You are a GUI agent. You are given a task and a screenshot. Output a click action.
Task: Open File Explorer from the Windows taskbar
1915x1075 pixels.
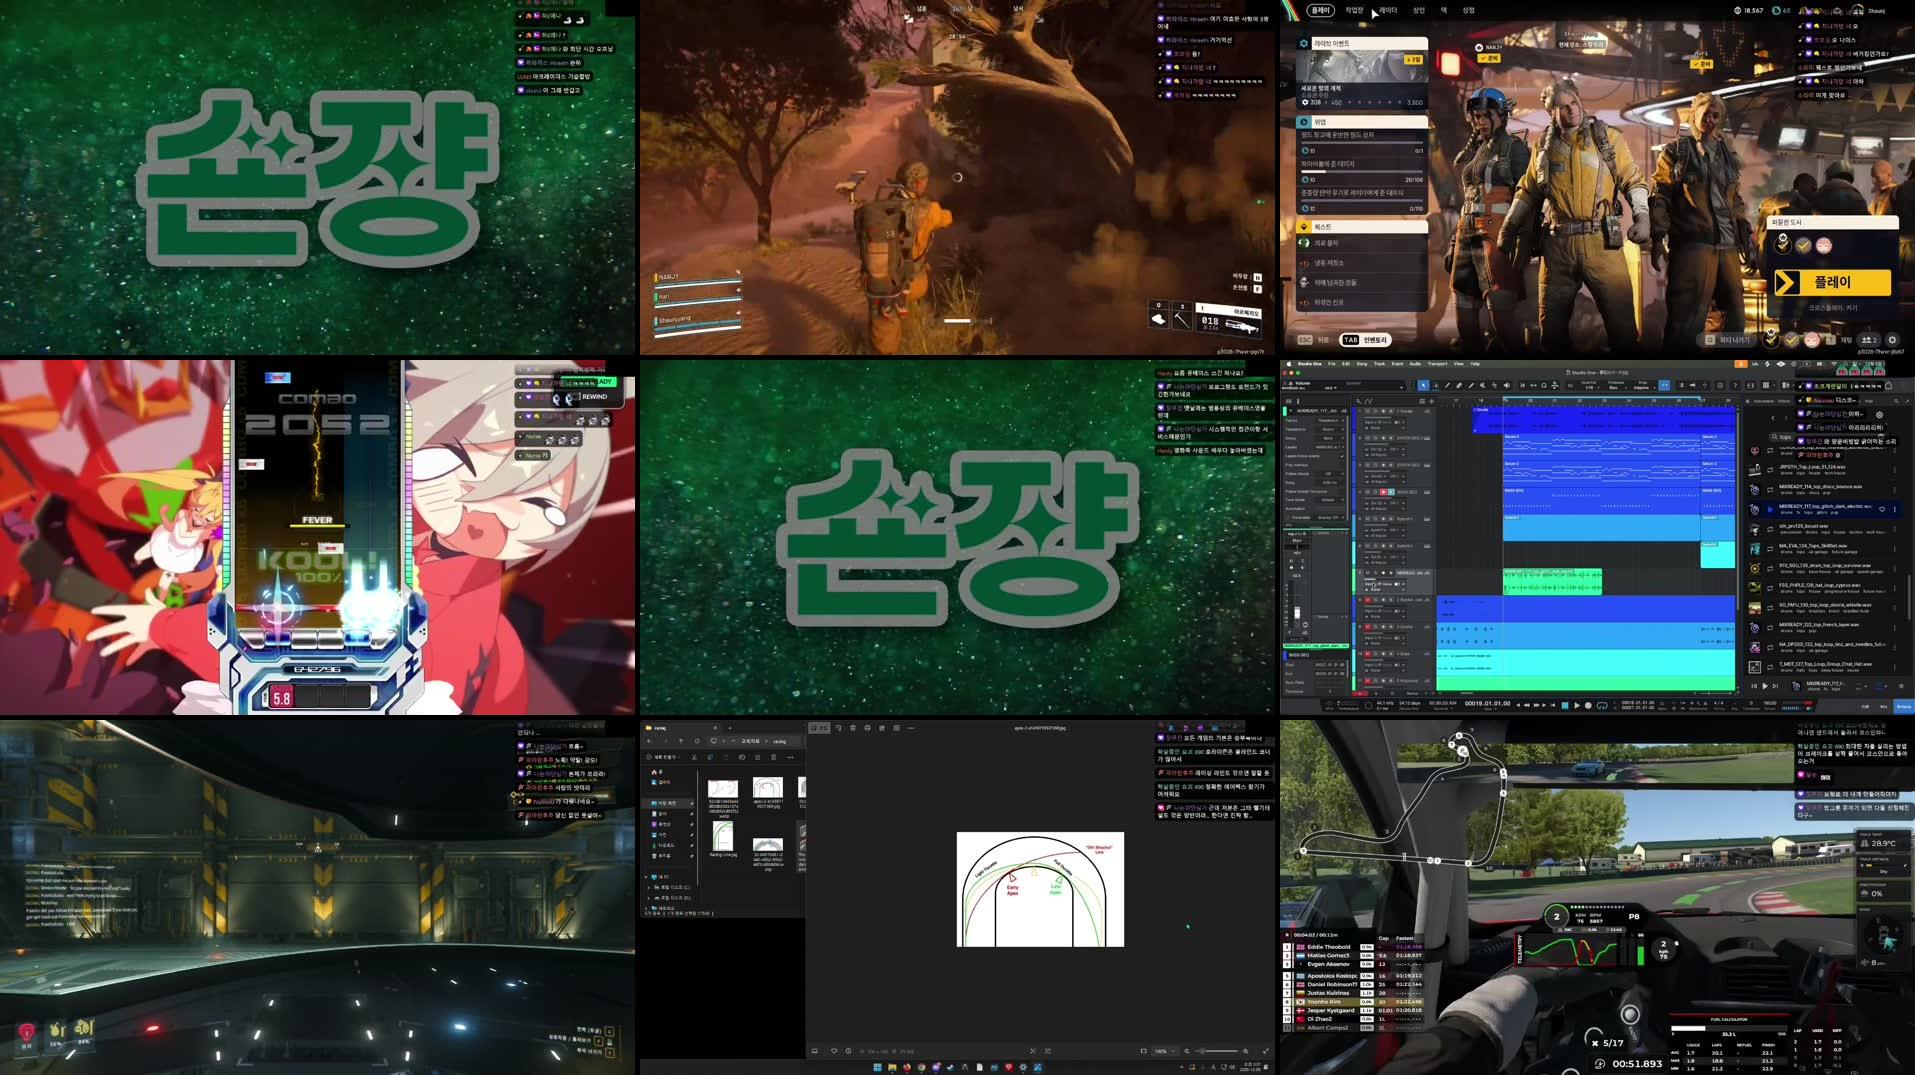892,1067
